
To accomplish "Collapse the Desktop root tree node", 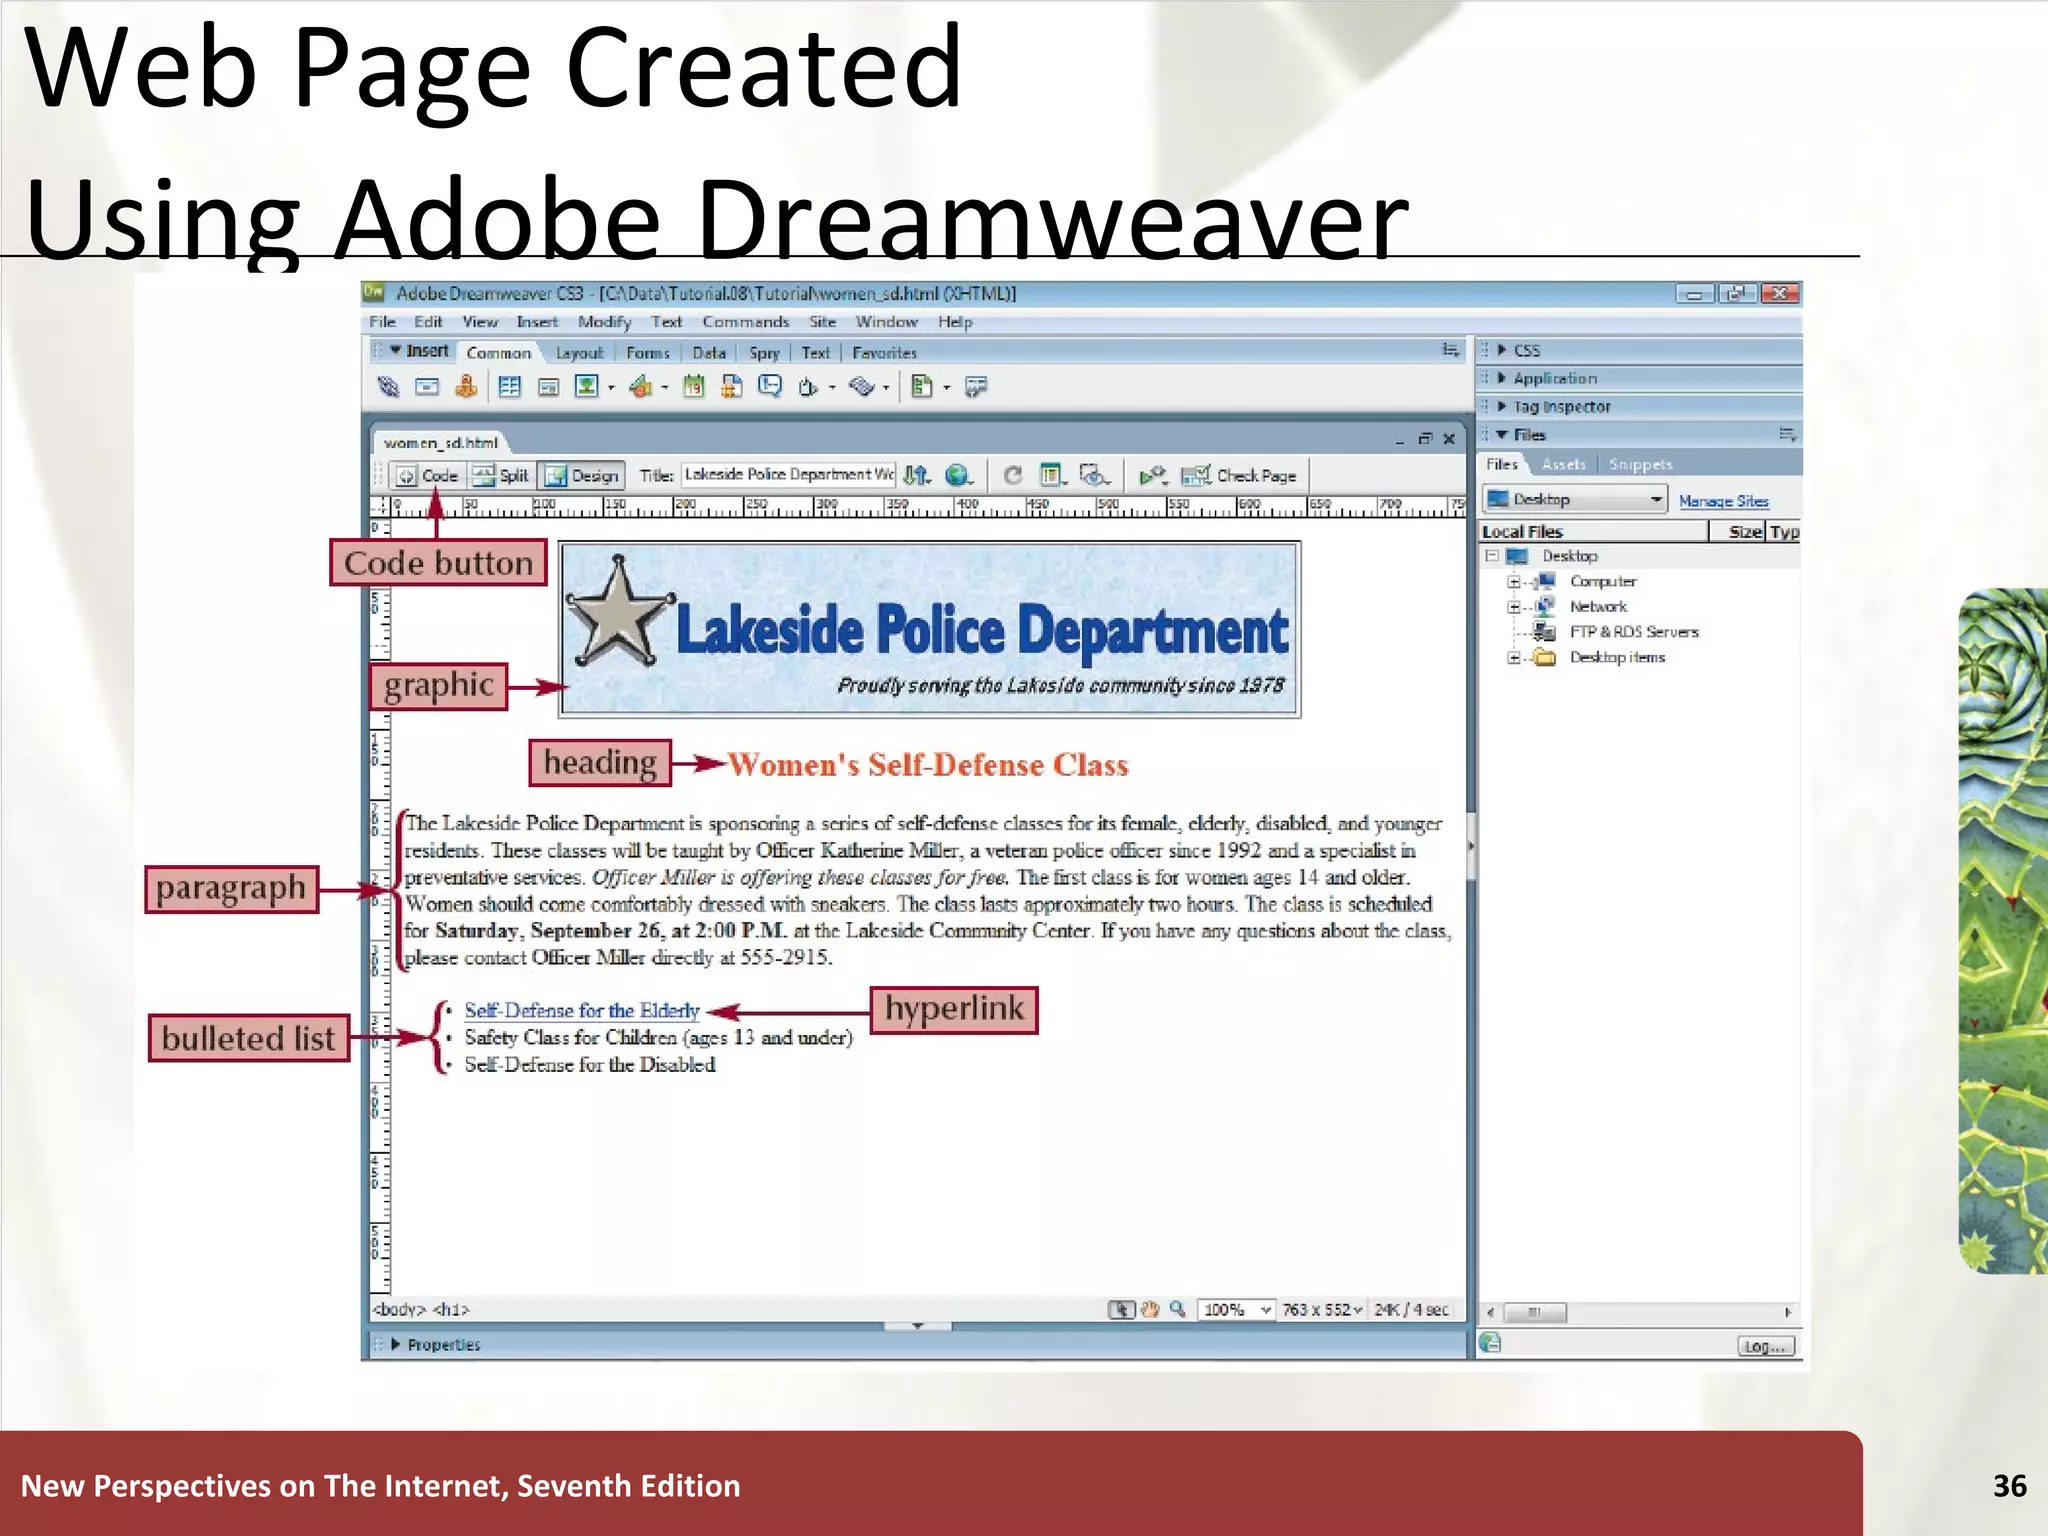I will (x=1492, y=556).
